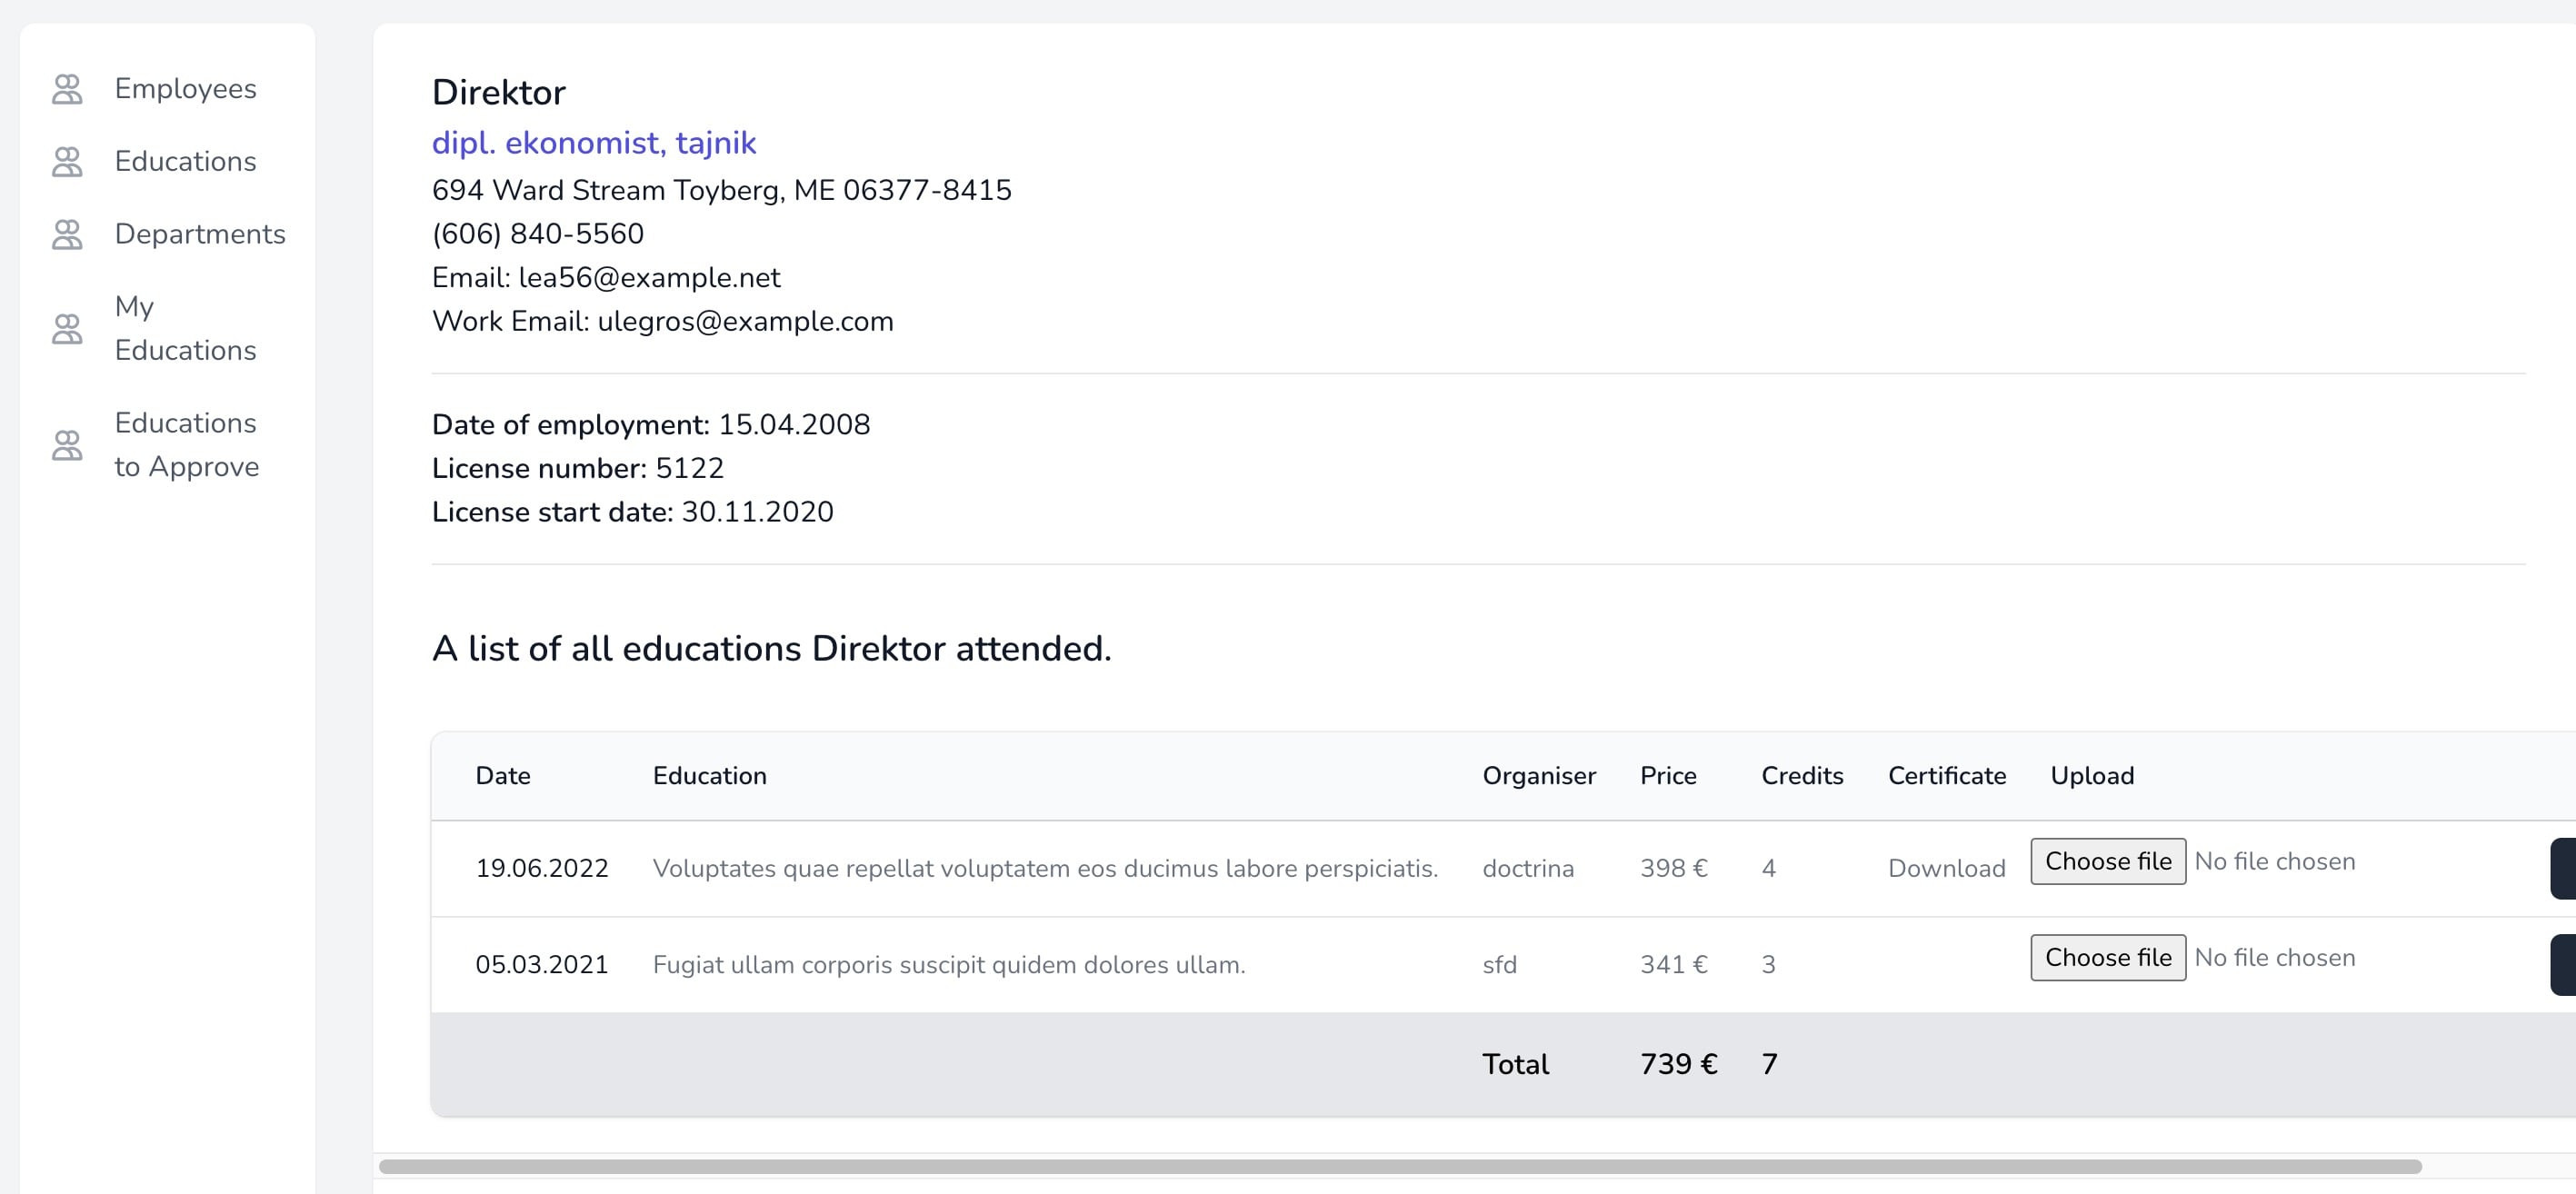Sort the table by the Date column
2576x1194 pixels.
click(x=503, y=775)
